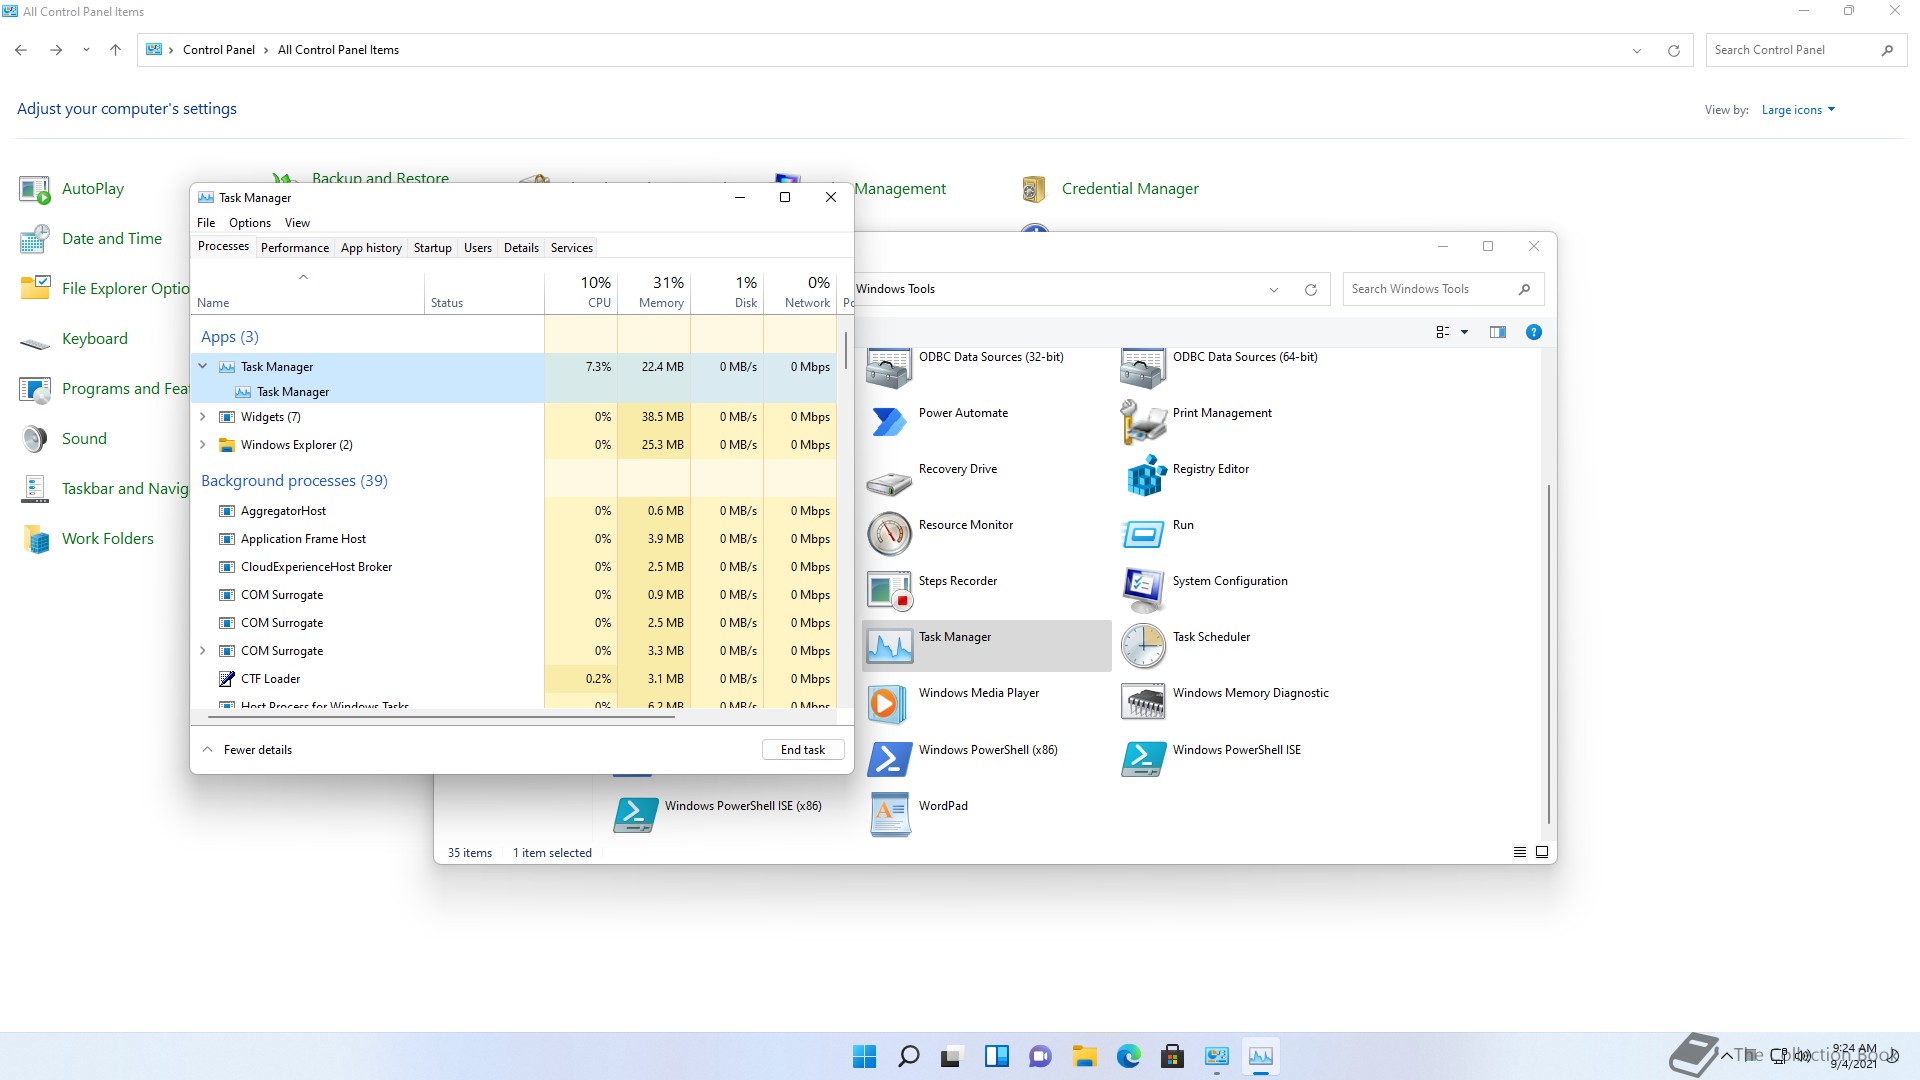The height and width of the screenshot is (1080, 1920).
Task: Refresh the Windows Tools window
Action: point(1310,290)
